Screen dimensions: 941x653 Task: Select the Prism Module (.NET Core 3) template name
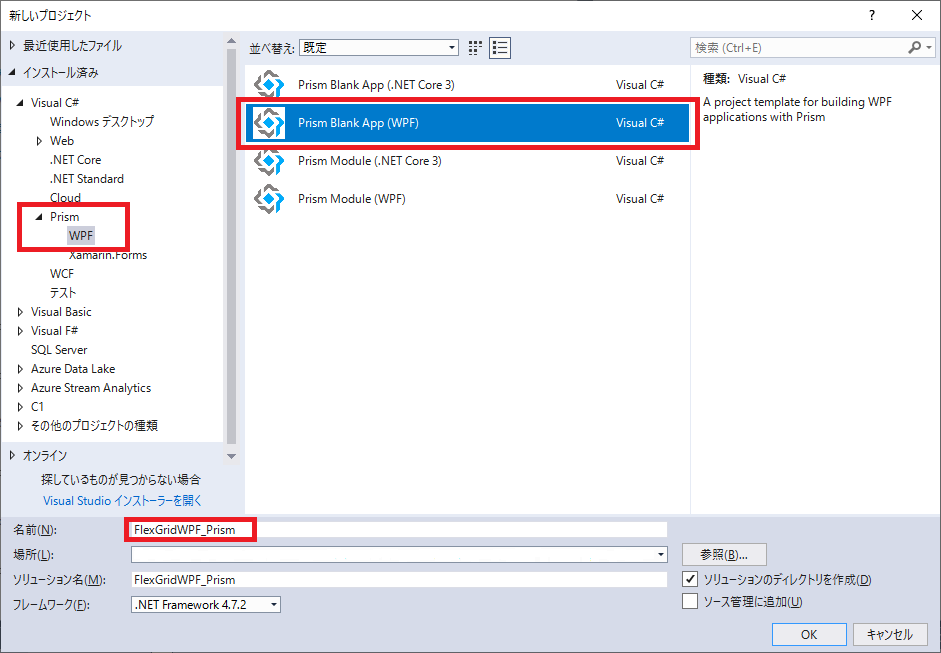pos(370,161)
